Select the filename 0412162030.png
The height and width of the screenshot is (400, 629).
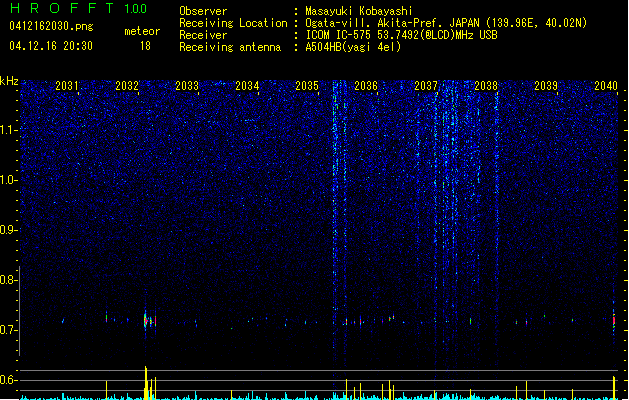pyautogui.click(x=51, y=26)
